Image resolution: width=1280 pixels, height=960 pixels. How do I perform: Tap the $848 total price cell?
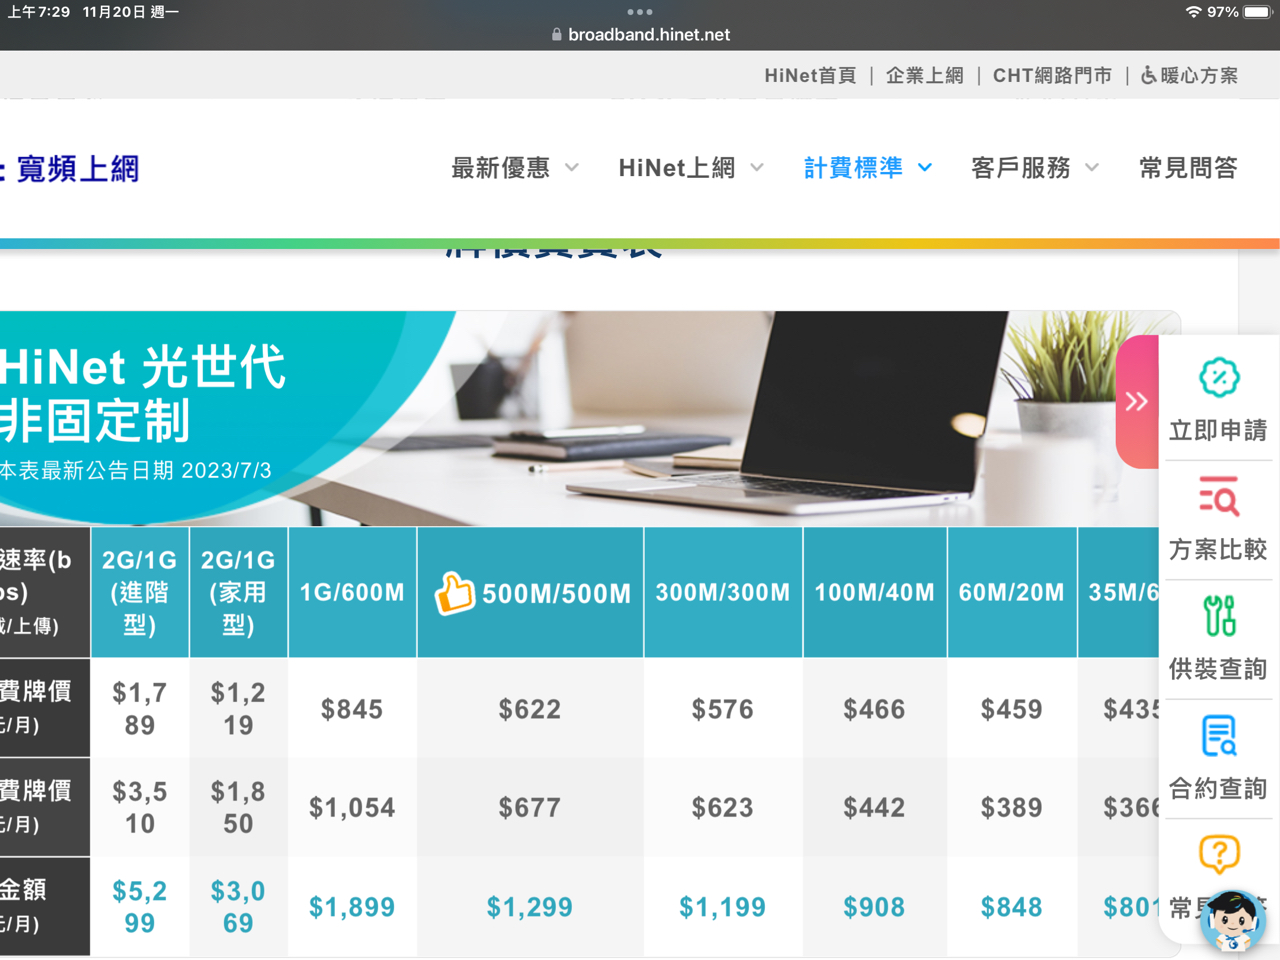tap(1012, 907)
